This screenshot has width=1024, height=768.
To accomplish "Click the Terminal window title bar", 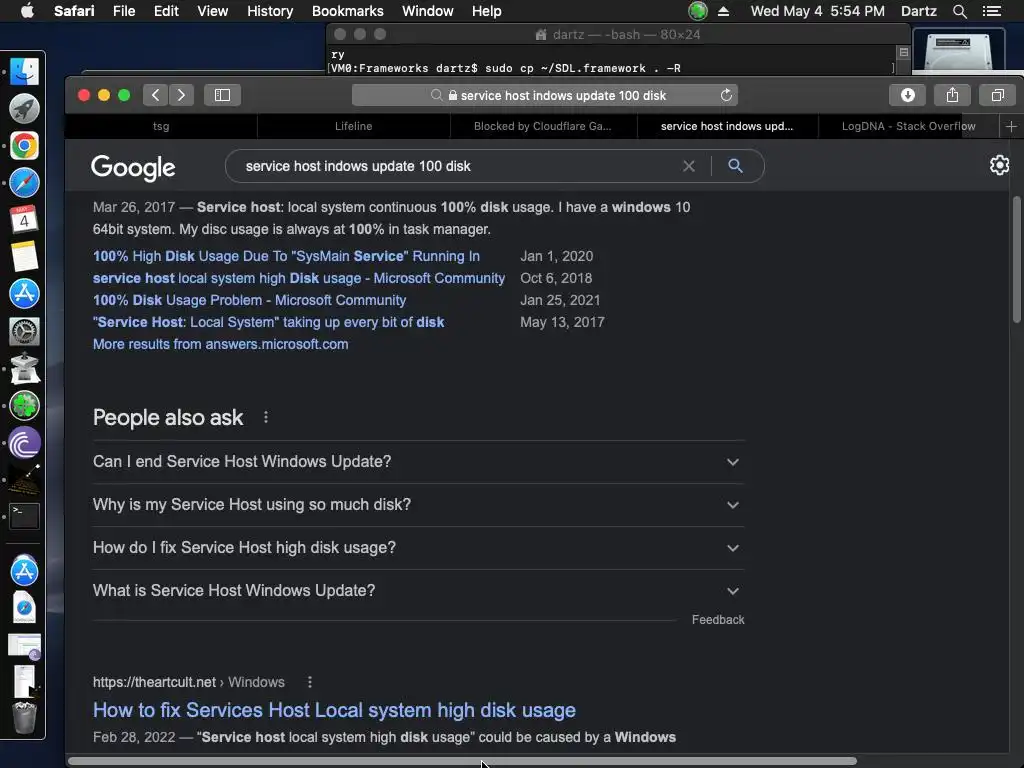I will pos(617,34).
